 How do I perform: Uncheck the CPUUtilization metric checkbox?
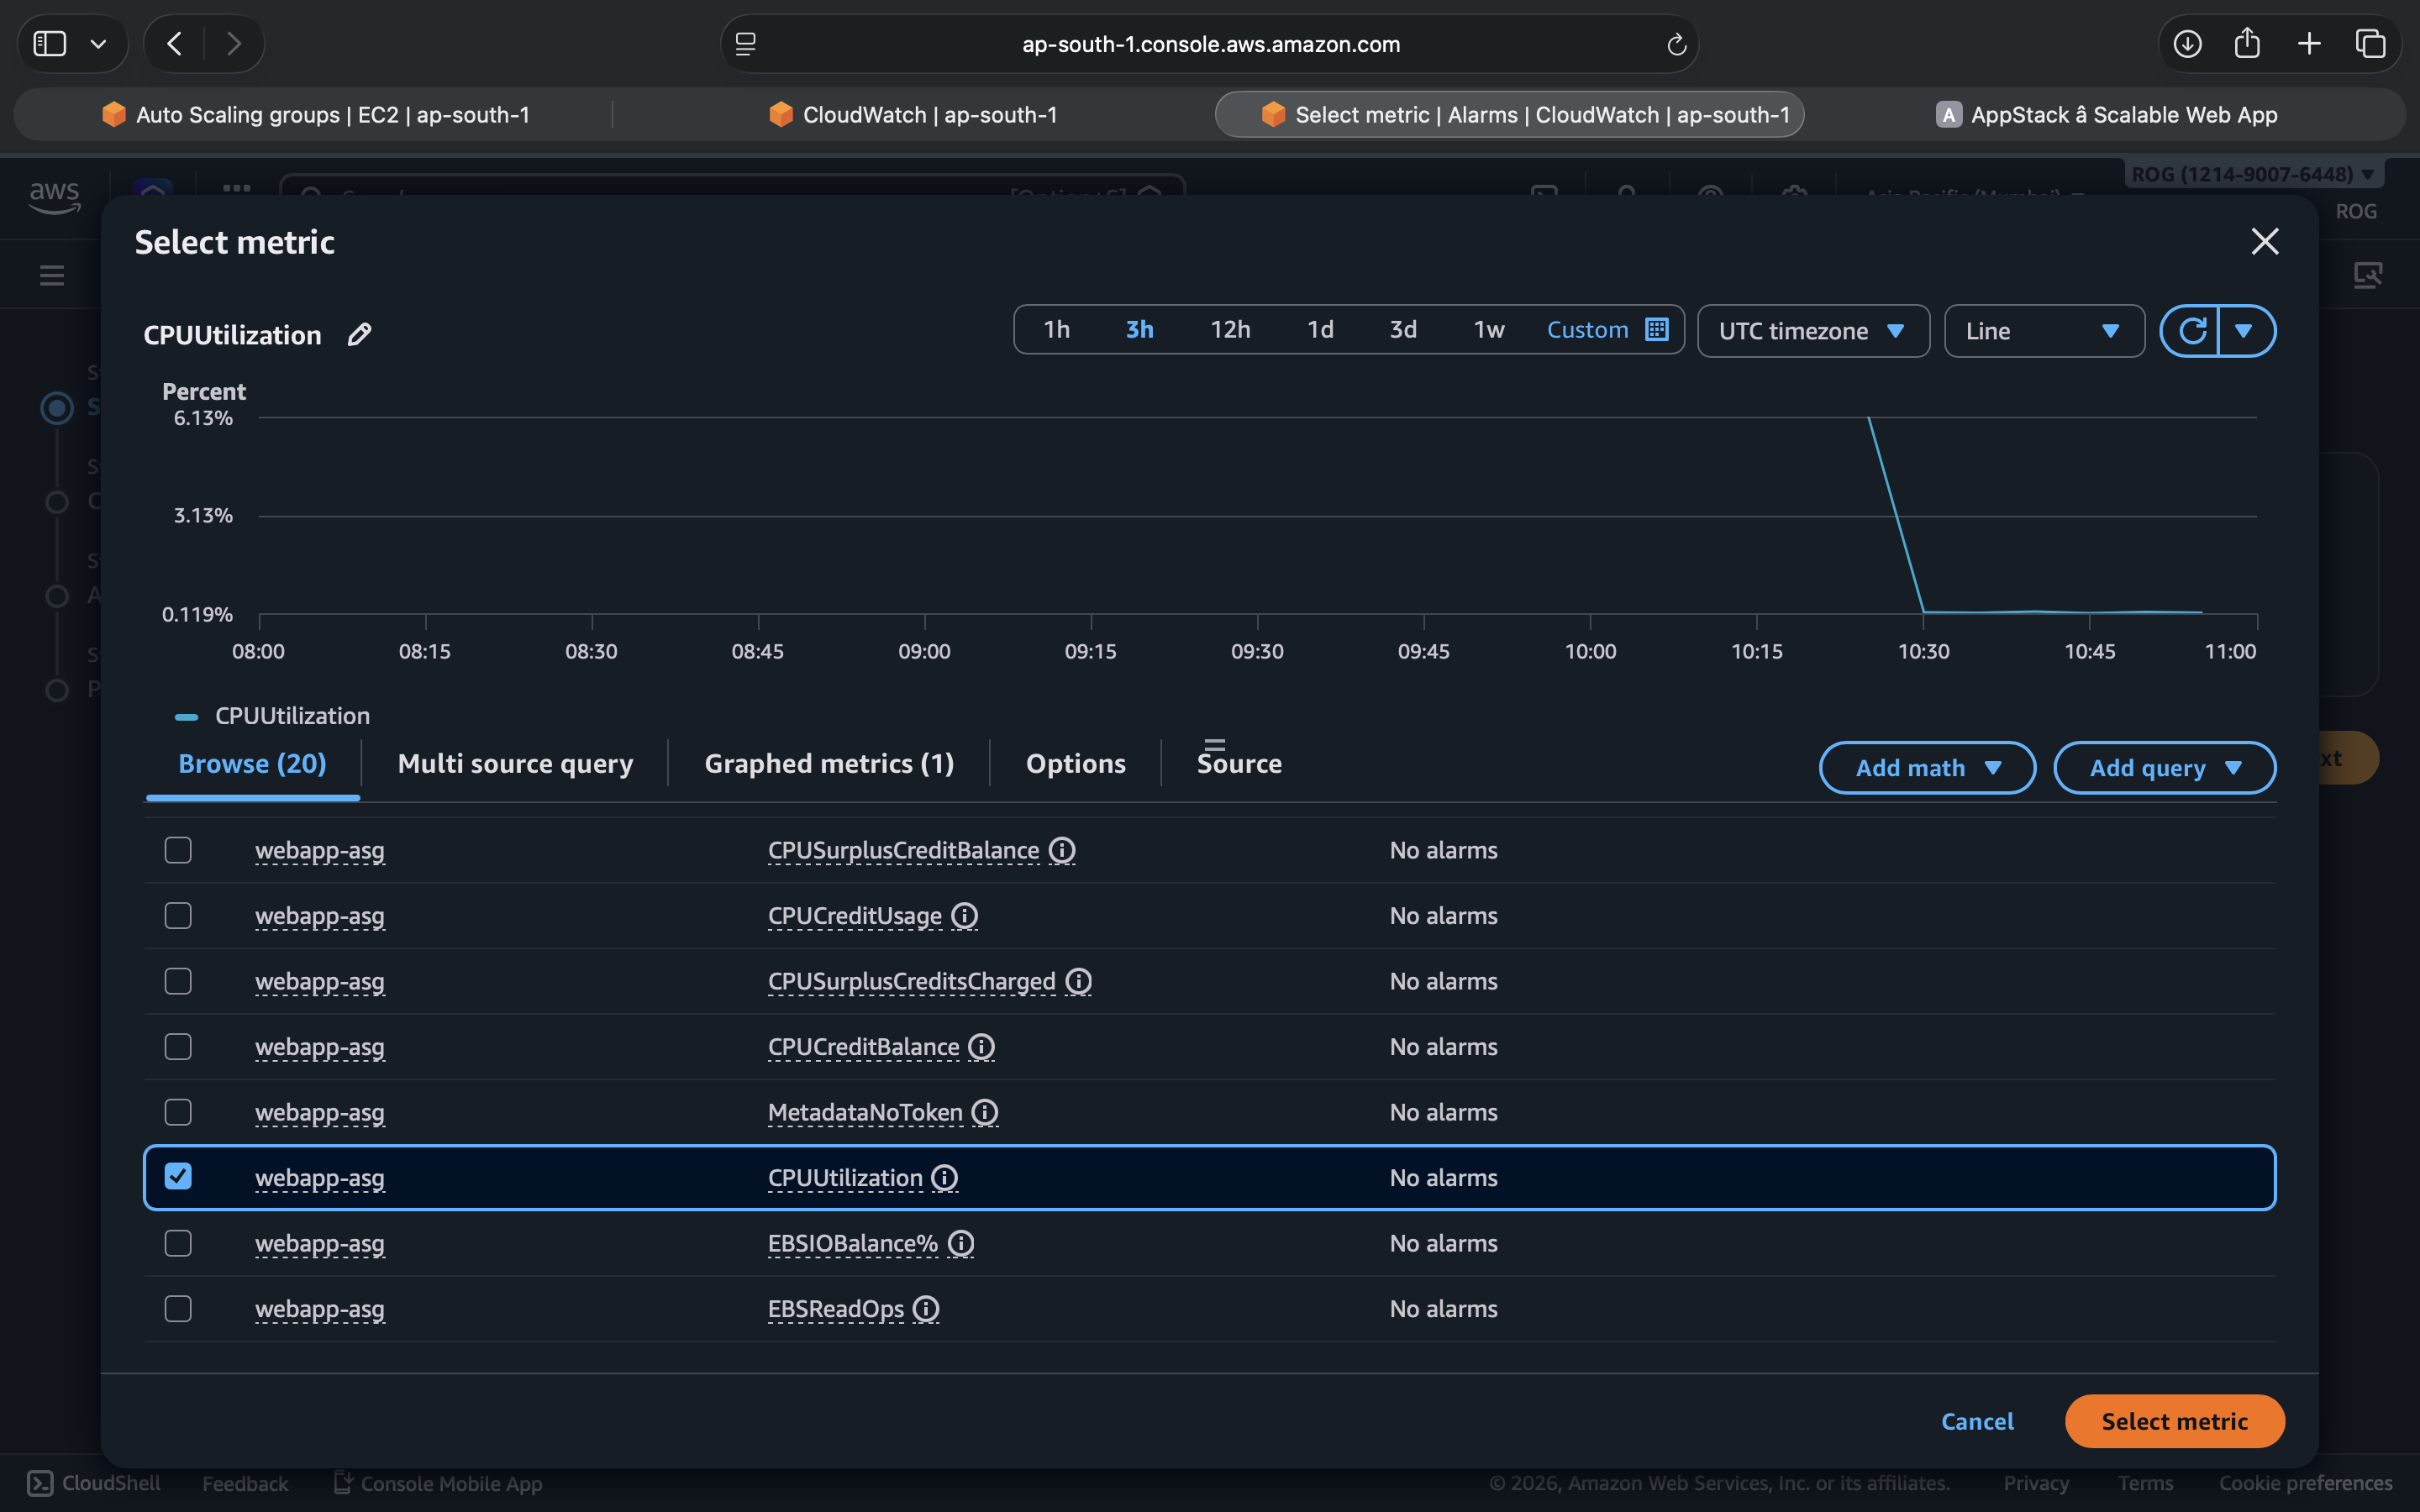178,1177
